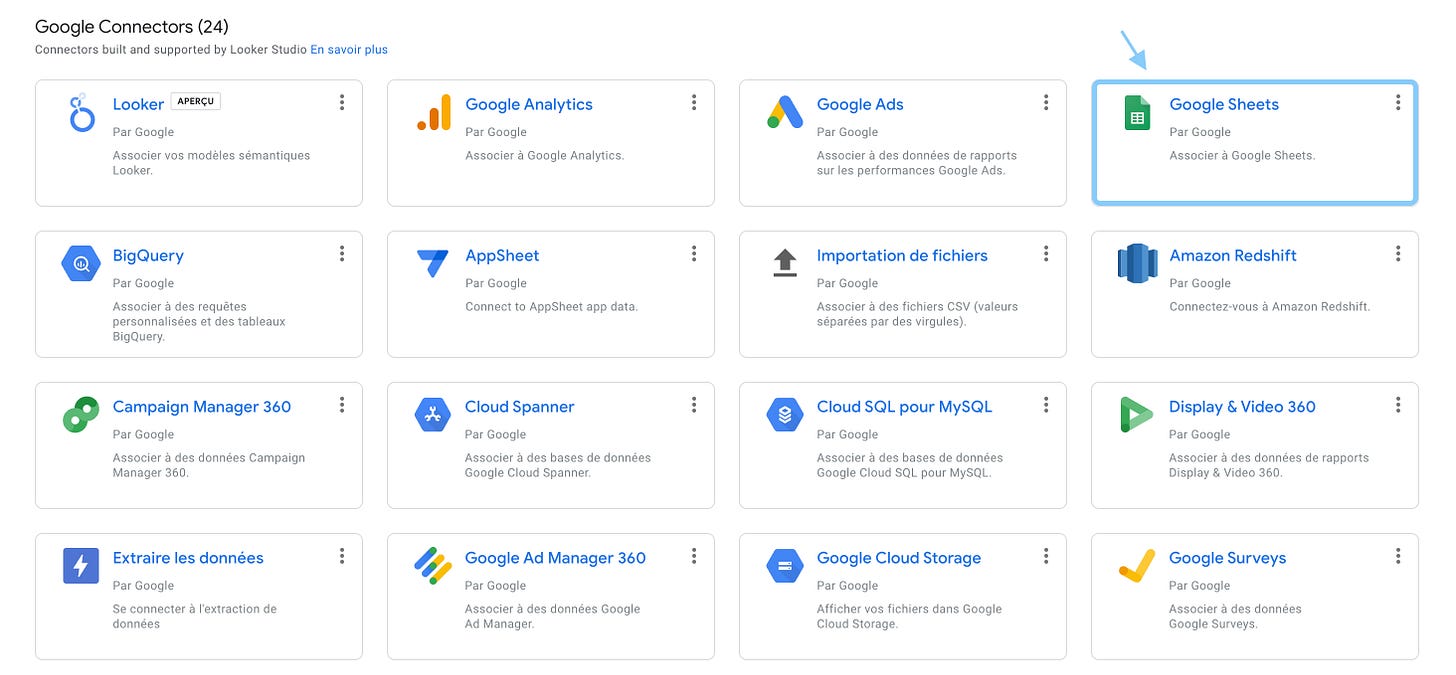
Task: Click the BigQuery hexagon icon
Action: coord(81,264)
